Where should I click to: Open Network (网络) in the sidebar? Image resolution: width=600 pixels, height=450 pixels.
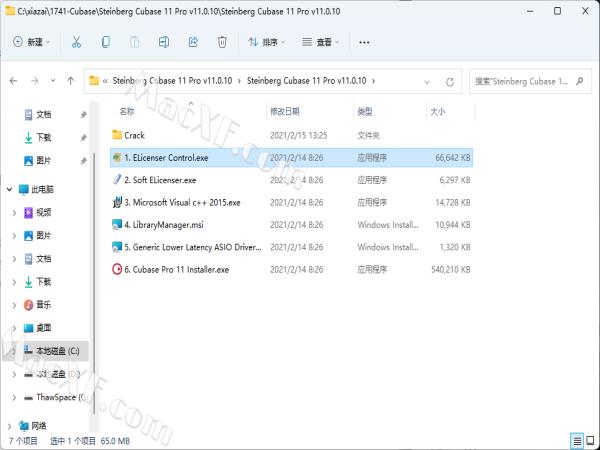(33, 426)
